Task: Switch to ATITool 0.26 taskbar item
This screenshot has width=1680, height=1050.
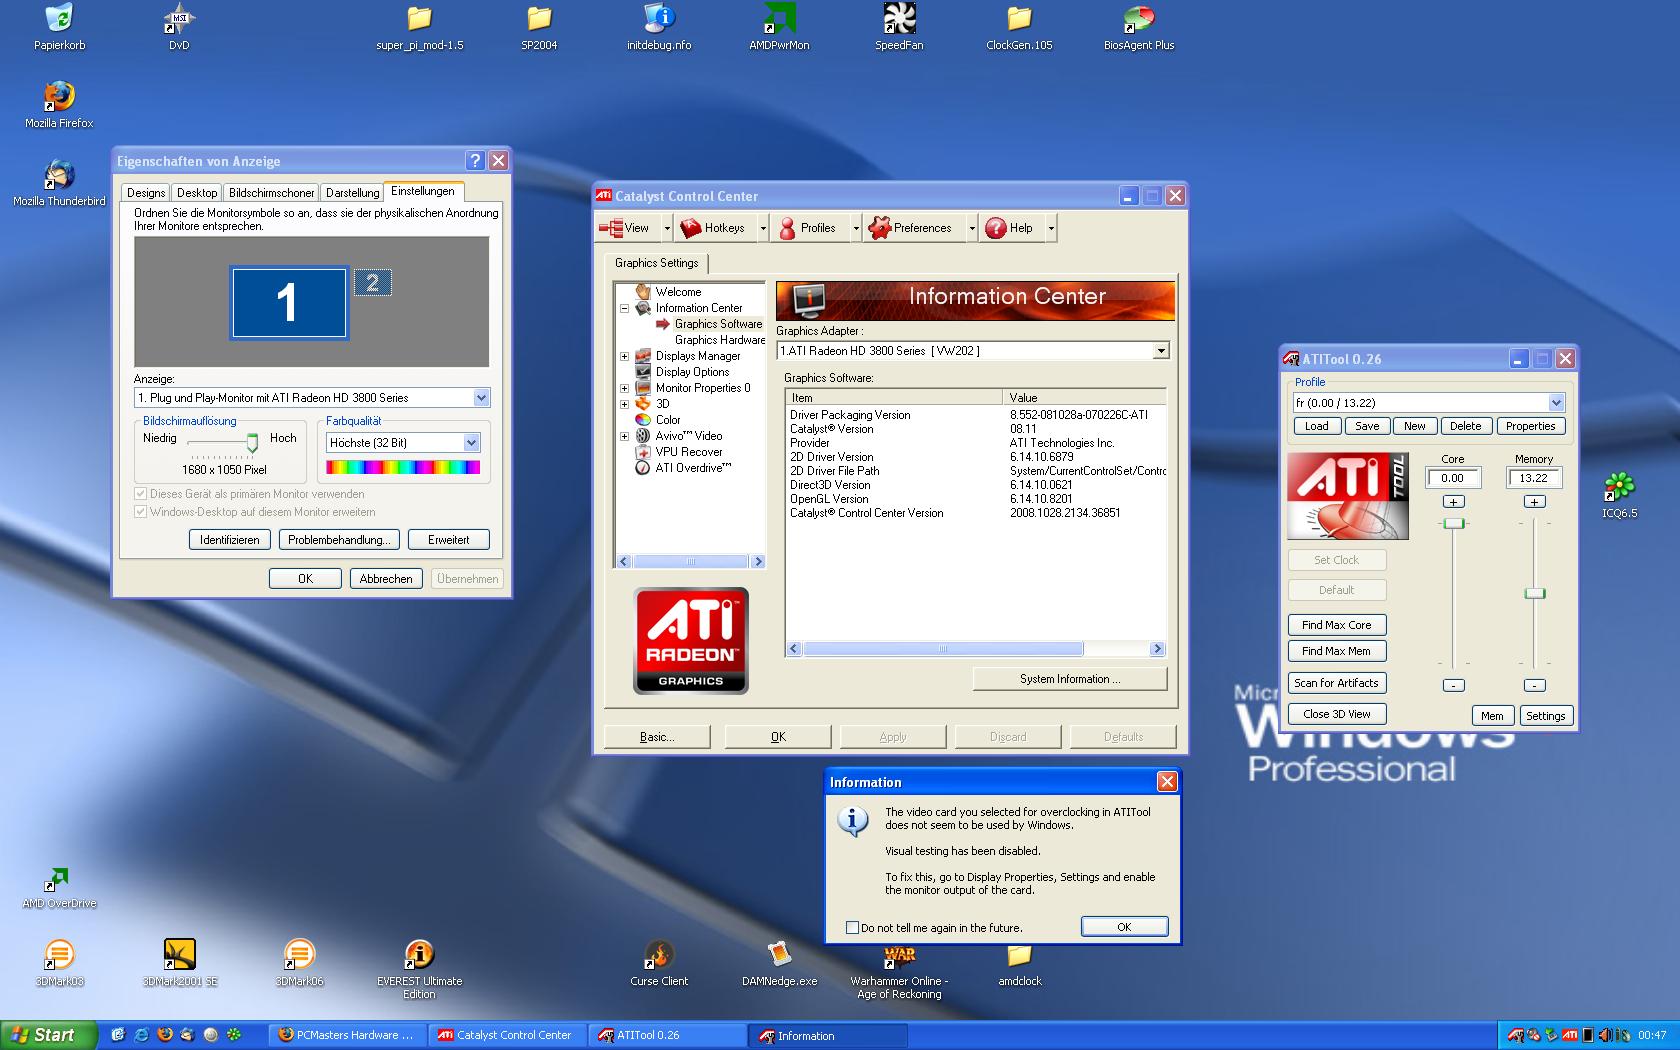Action: click(667, 1035)
